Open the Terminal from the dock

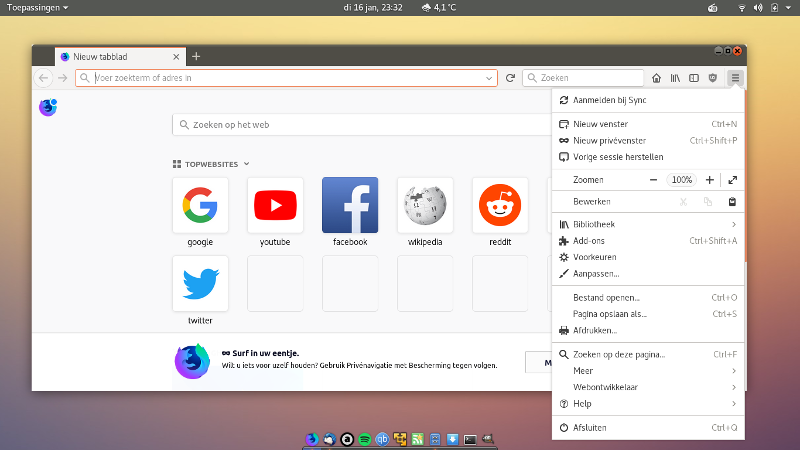pyautogui.click(x=470, y=439)
